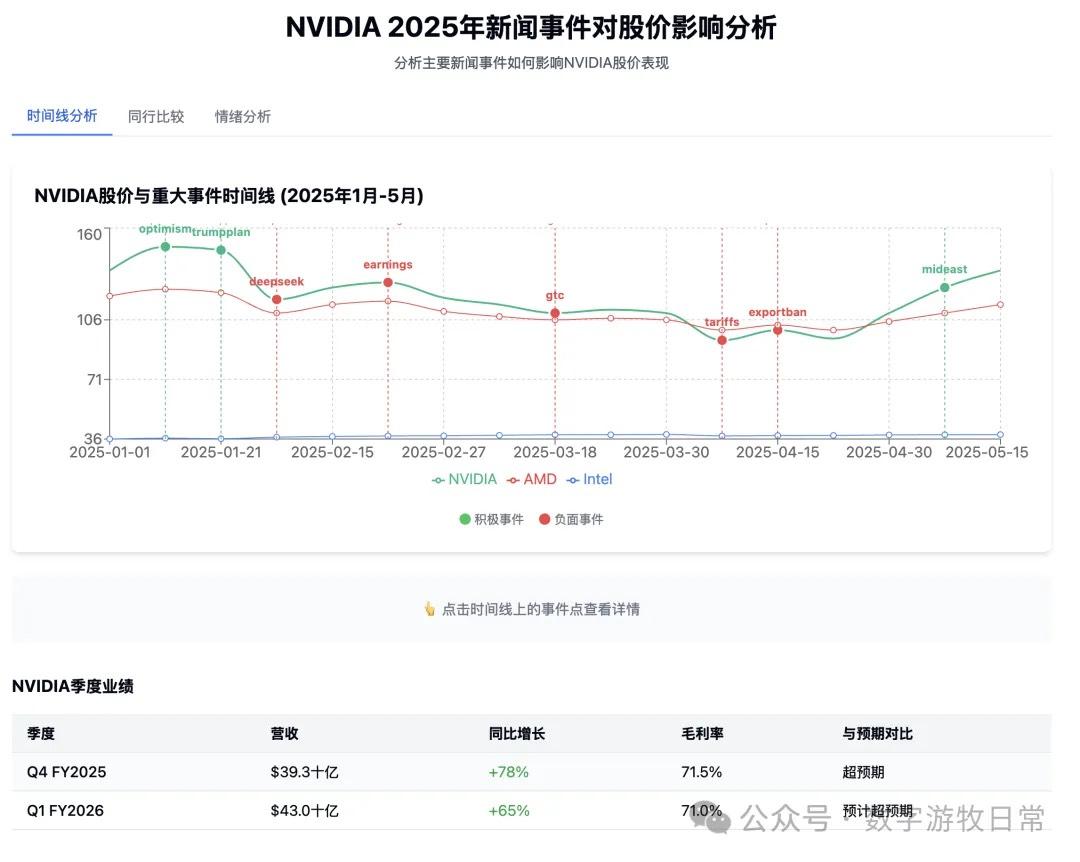Hide the AMD line via legend

[x=531, y=479]
